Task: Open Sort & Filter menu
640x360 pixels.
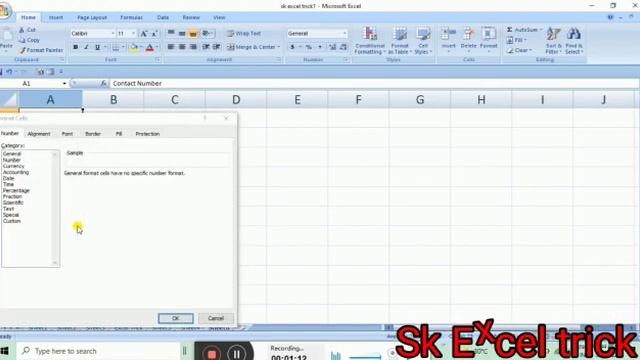Action: (553, 40)
